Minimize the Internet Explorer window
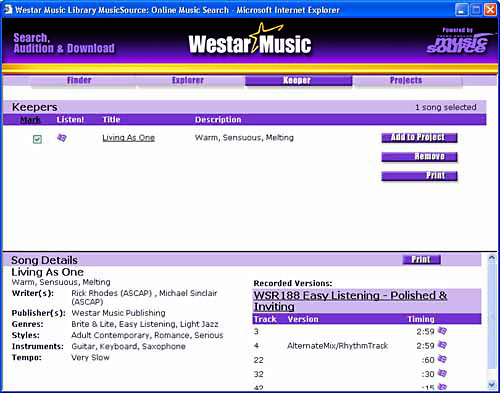 [x=461, y=10]
